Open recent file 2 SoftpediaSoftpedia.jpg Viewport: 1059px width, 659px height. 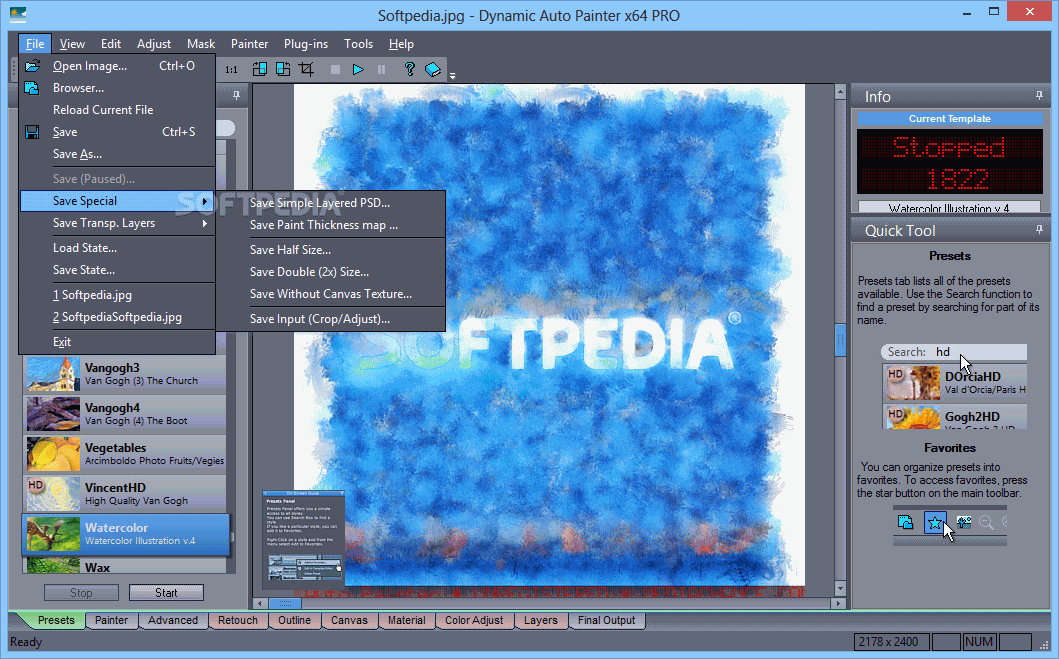pos(118,317)
